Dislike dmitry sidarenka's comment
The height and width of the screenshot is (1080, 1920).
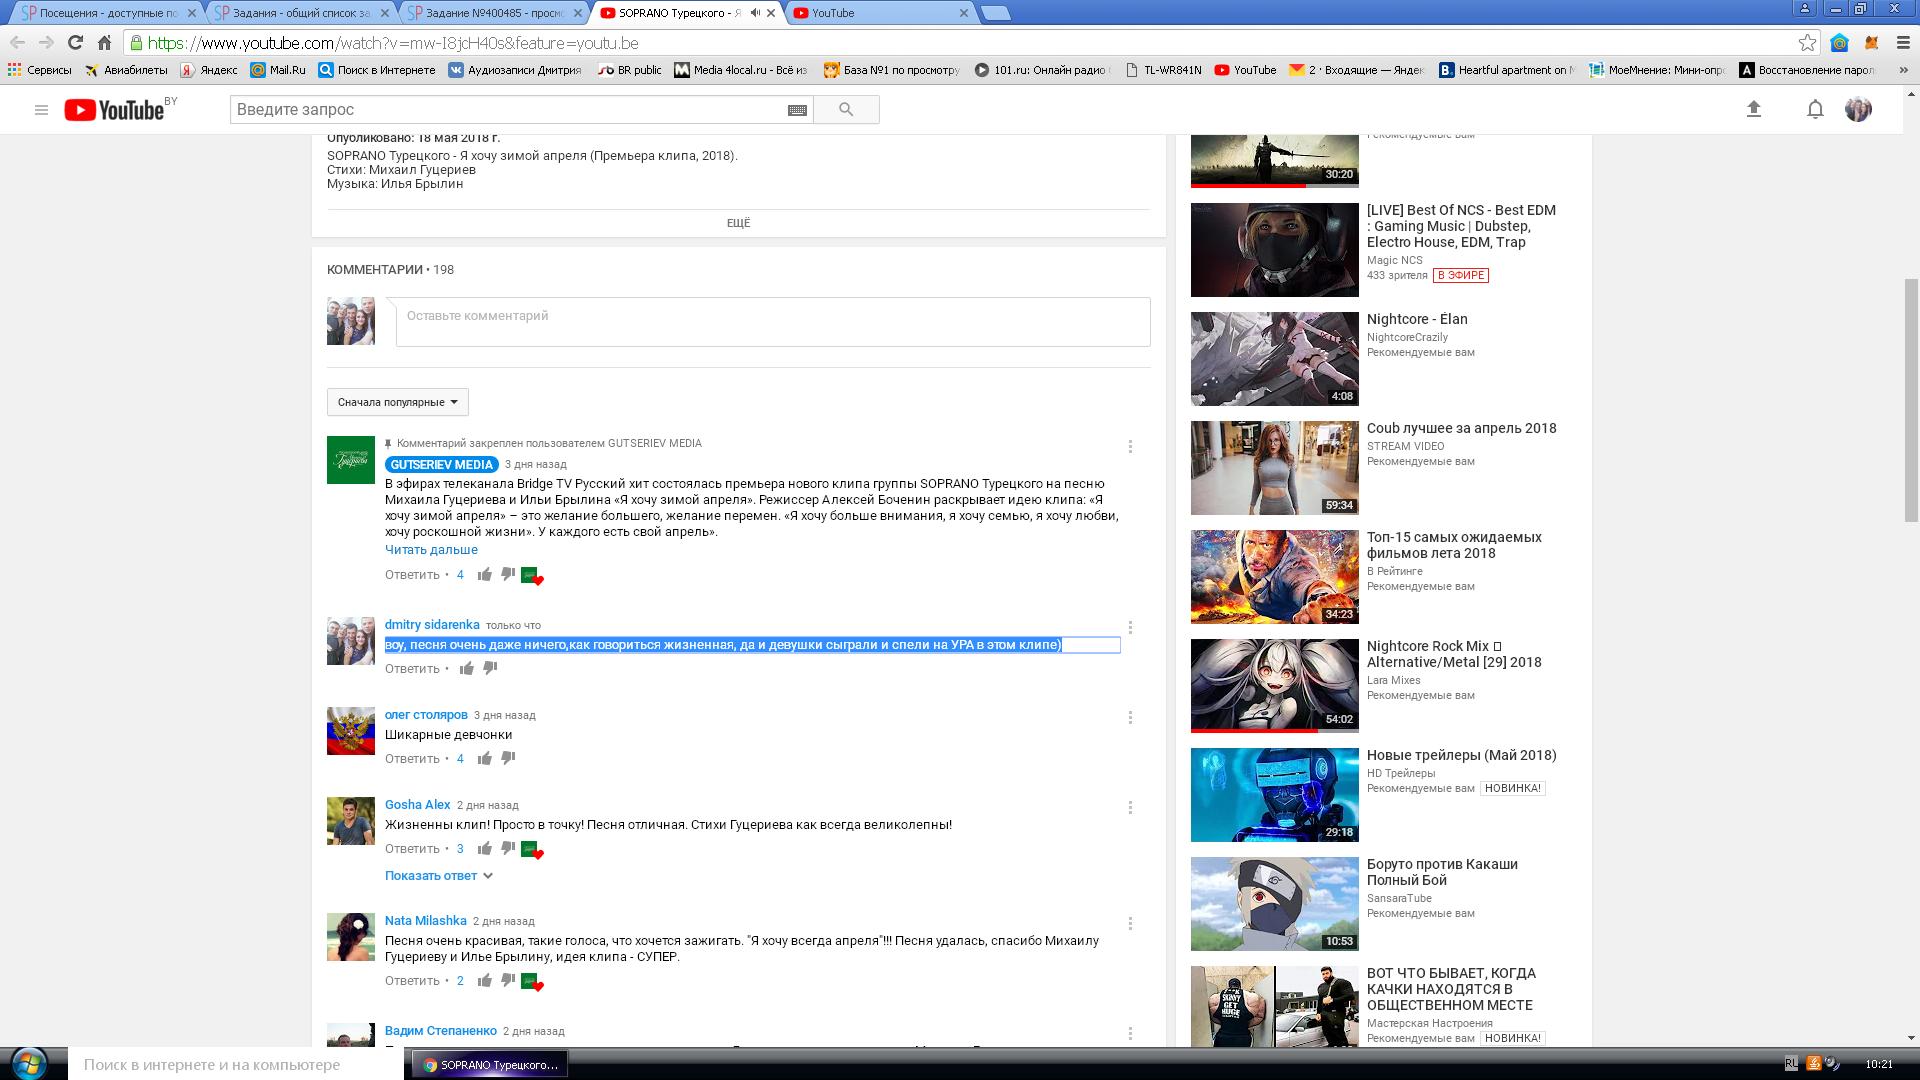[x=490, y=669]
